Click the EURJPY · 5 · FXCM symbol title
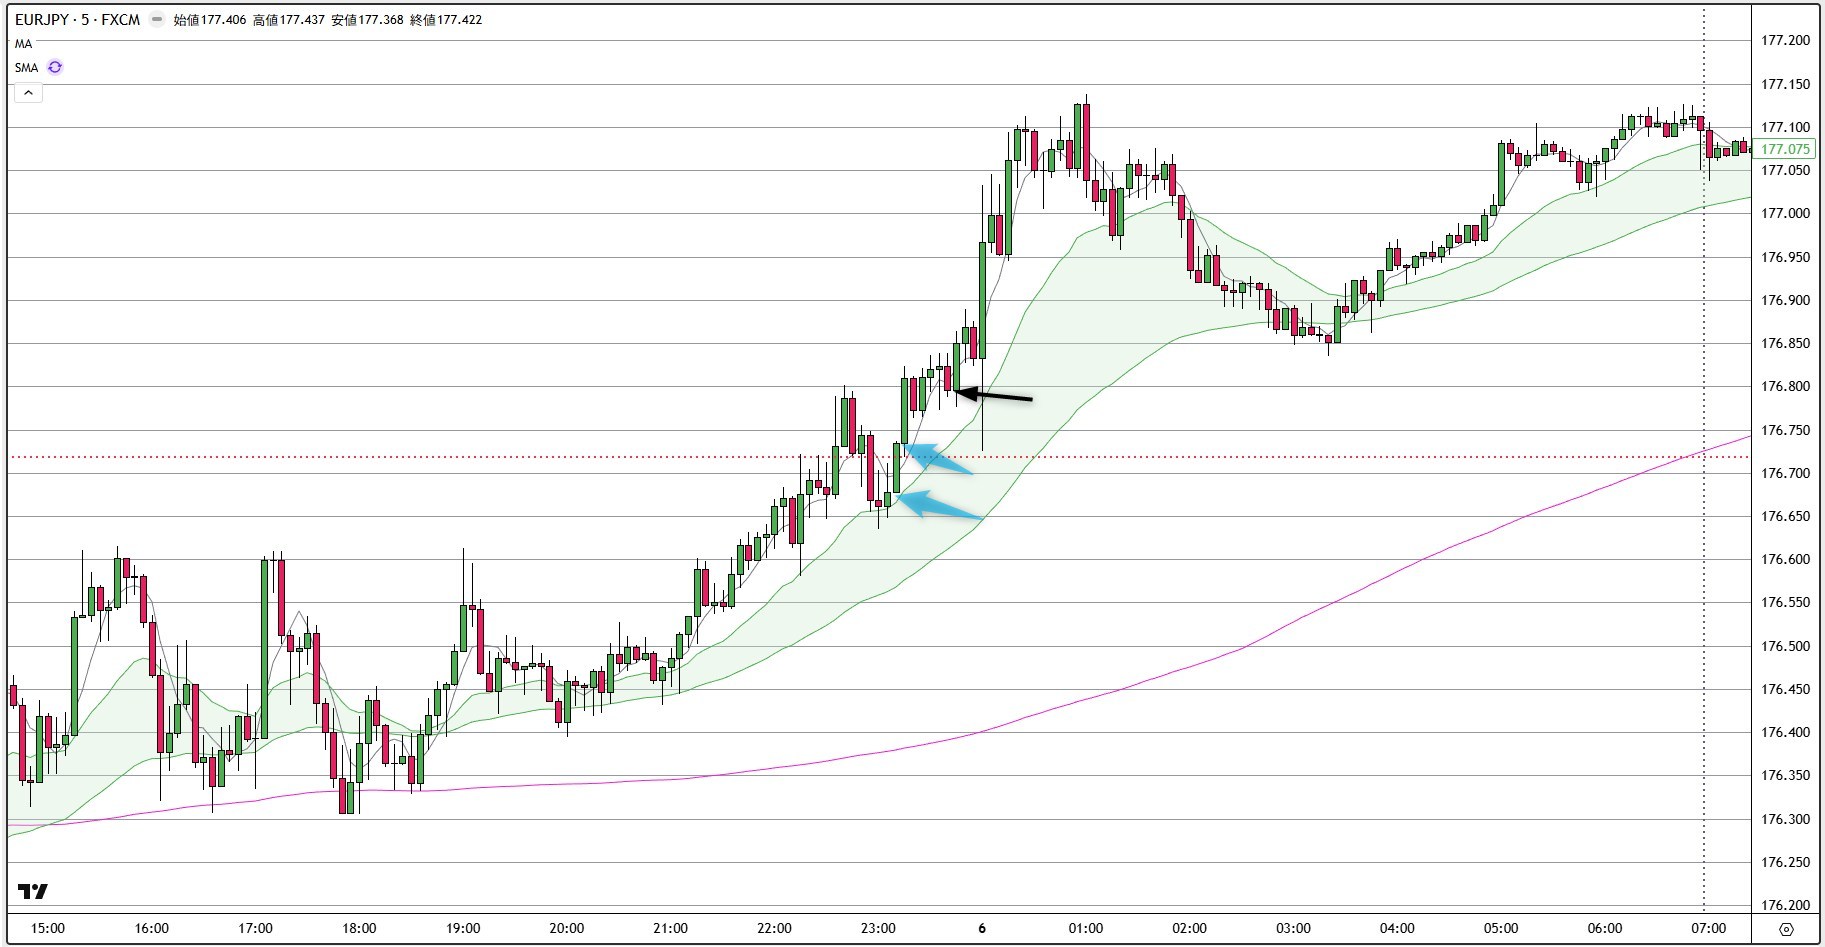The image size is (1825, 947). [x=77, y=19]
